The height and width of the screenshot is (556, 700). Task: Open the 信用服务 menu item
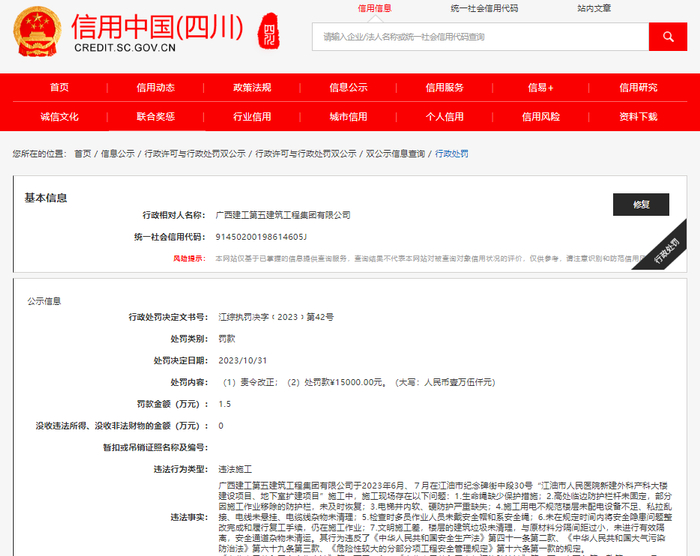click(445, 88)
